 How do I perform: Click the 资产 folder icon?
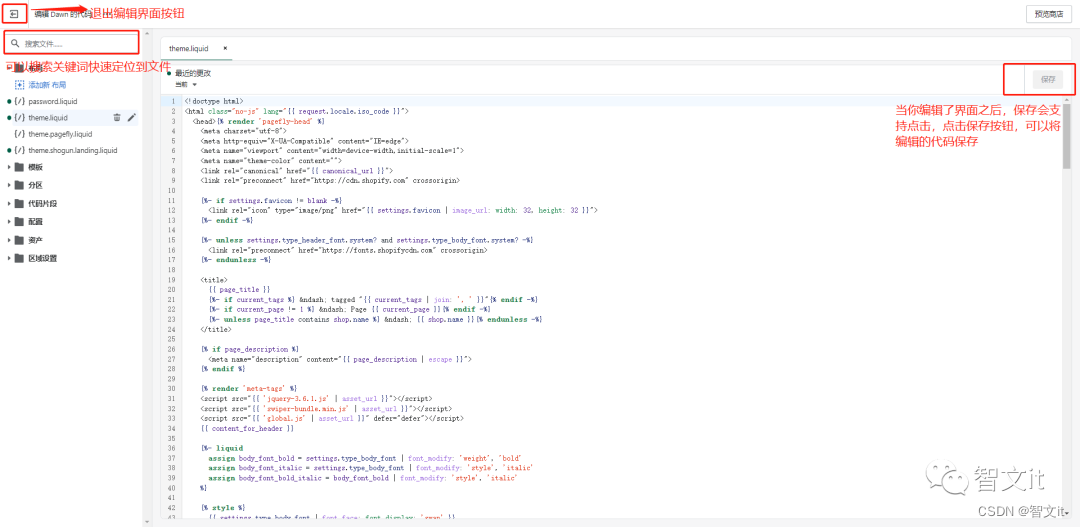pyautogui.click(x=19, y=240)
